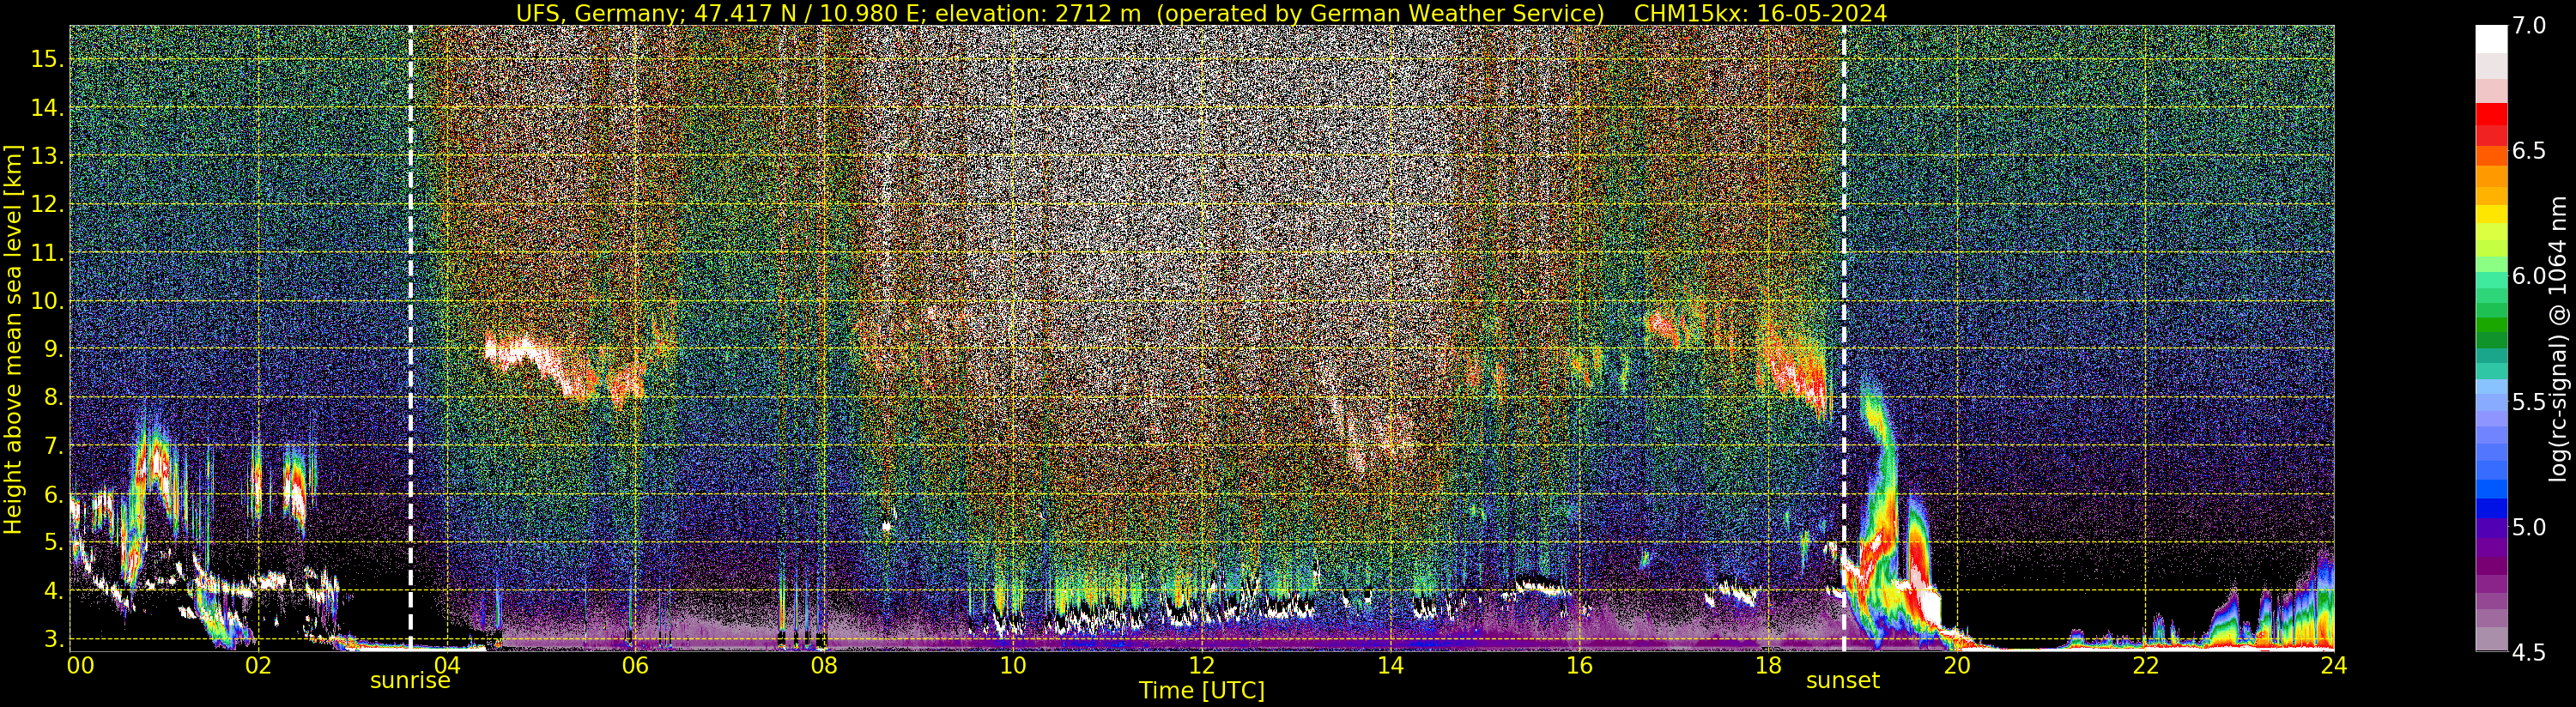
Task: Click the UFS, Germany station title text
Action: click(1060, 12)
